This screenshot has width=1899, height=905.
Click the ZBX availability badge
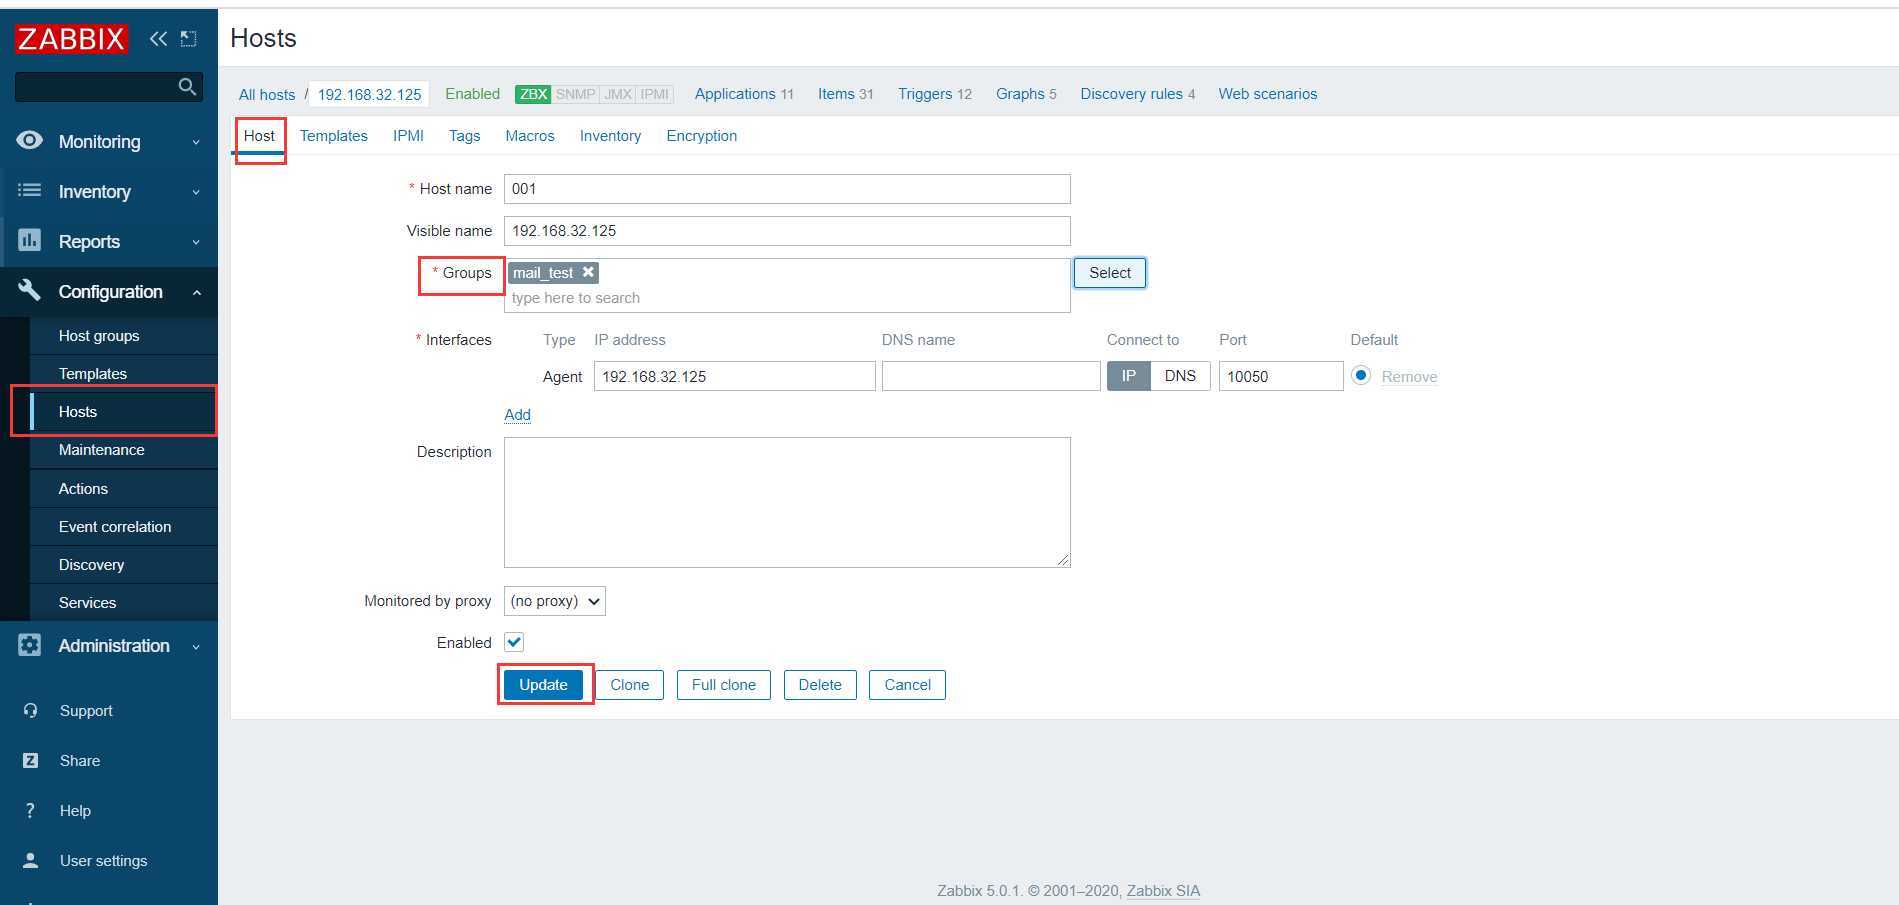point(533,94)
